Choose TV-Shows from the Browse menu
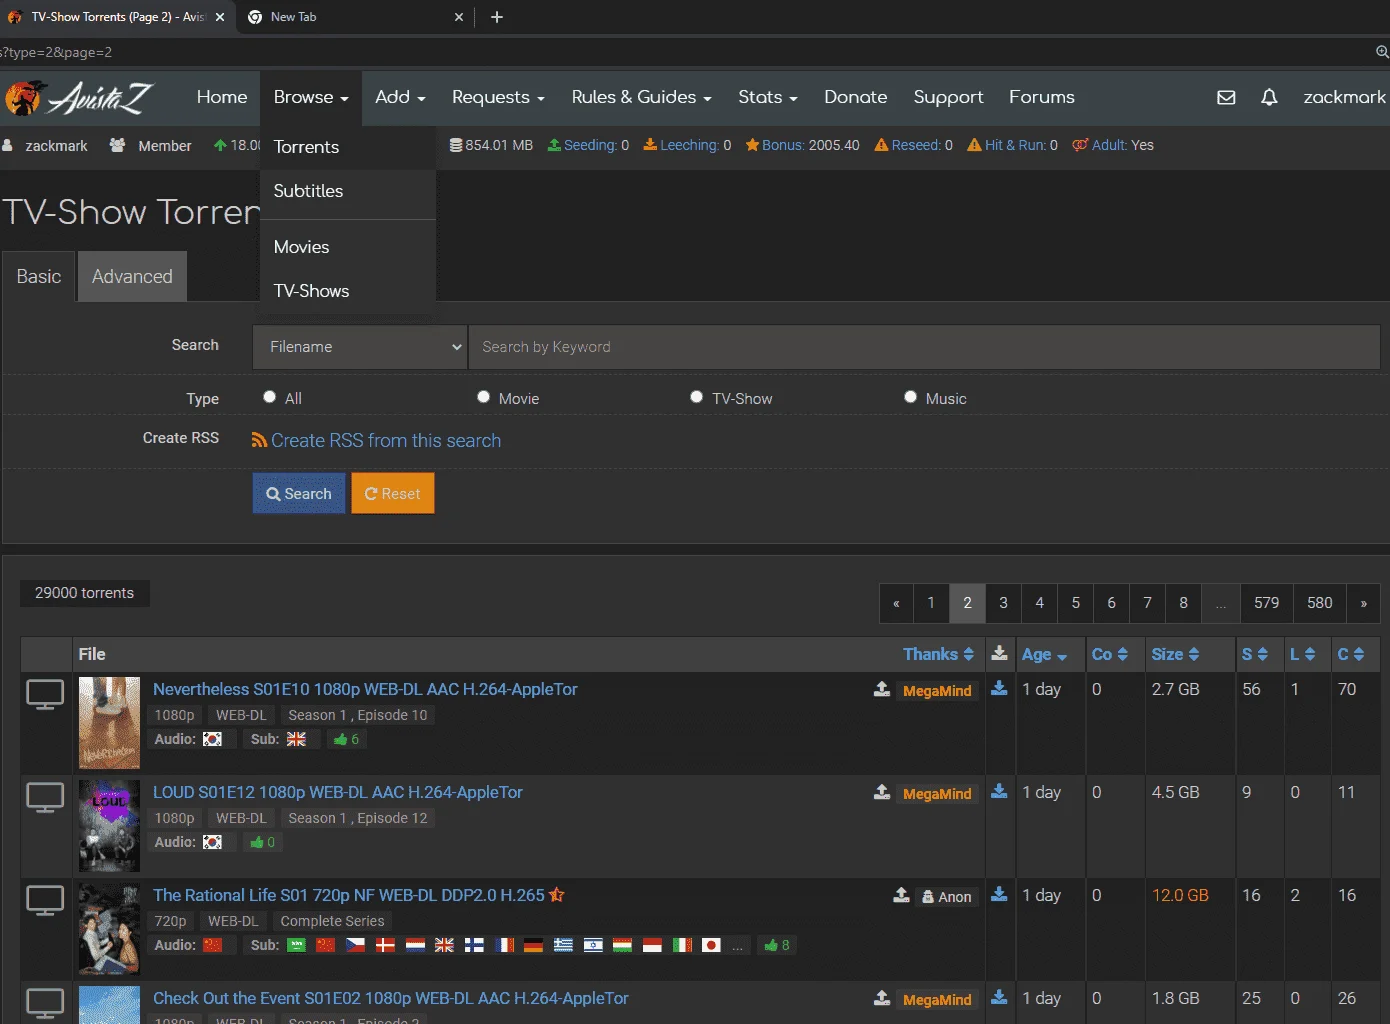This screenshot has height=1024, width=1390. pos(348,291)
